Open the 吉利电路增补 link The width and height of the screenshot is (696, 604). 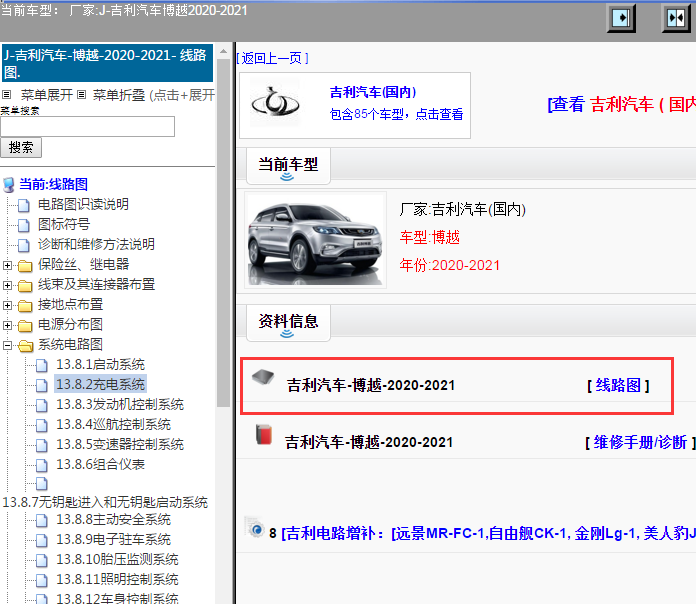pyautogui.click(x=488, y=533)
